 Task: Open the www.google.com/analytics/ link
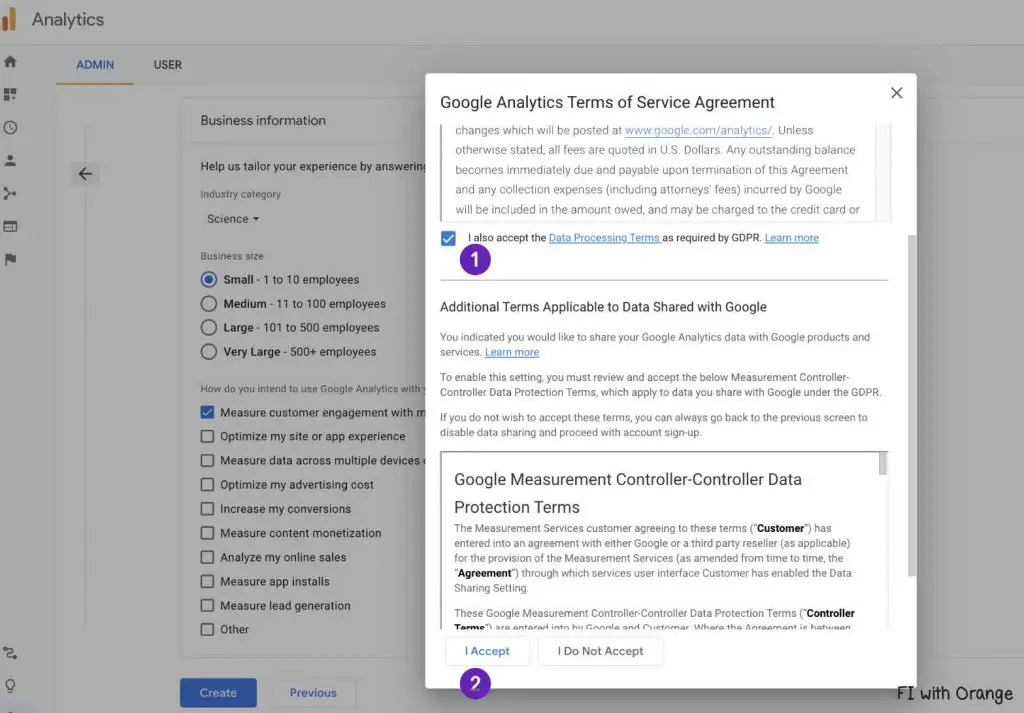pyautogui.click(x=699, y=130)
